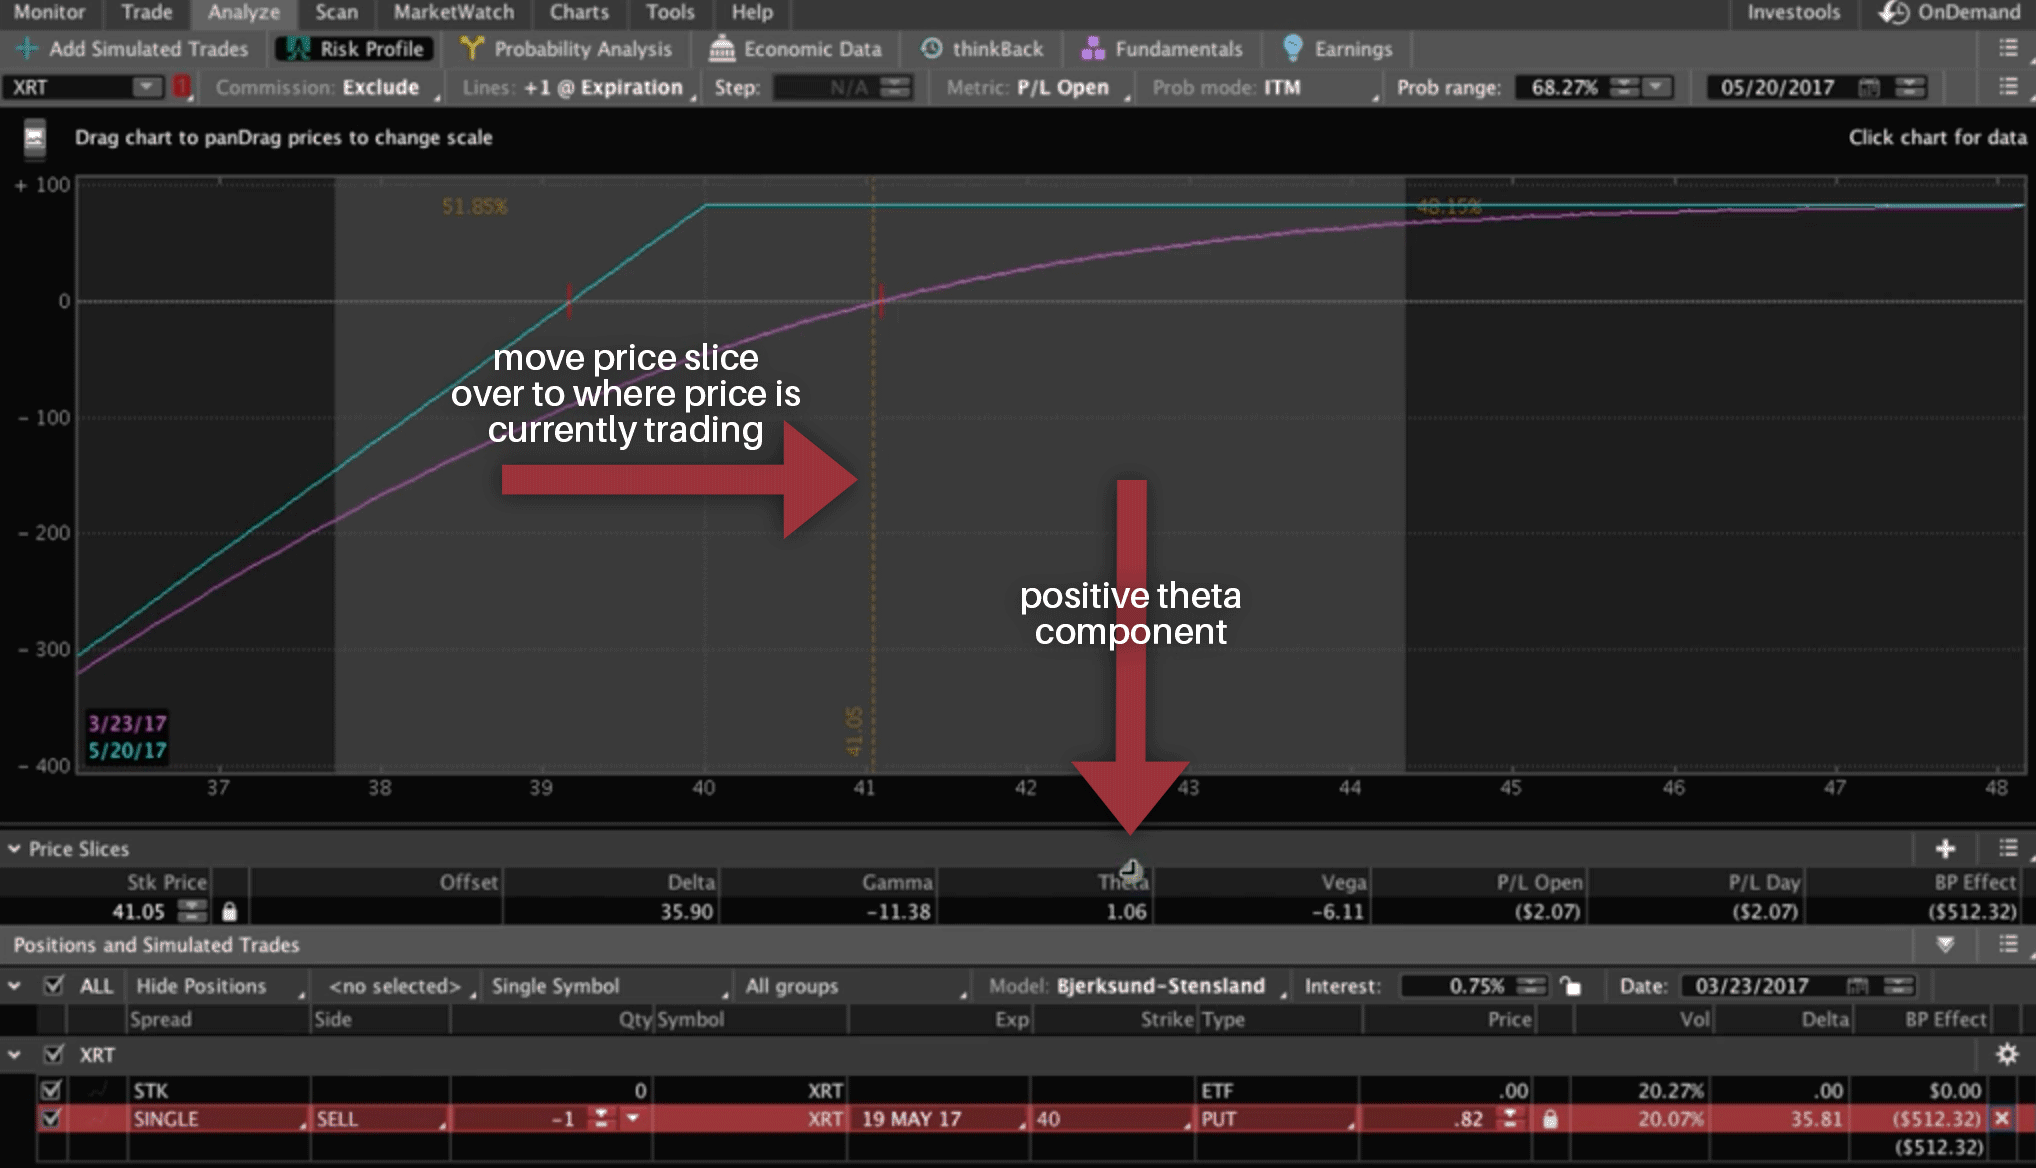This screenshot has width=2036, height=1168.
Task: Open the settings-row list menu icon
Action: point(2008,87)
